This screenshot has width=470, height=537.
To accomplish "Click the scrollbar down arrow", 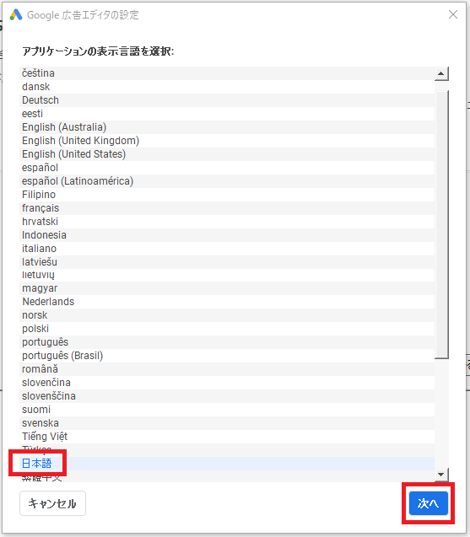I will pos(441,474).
